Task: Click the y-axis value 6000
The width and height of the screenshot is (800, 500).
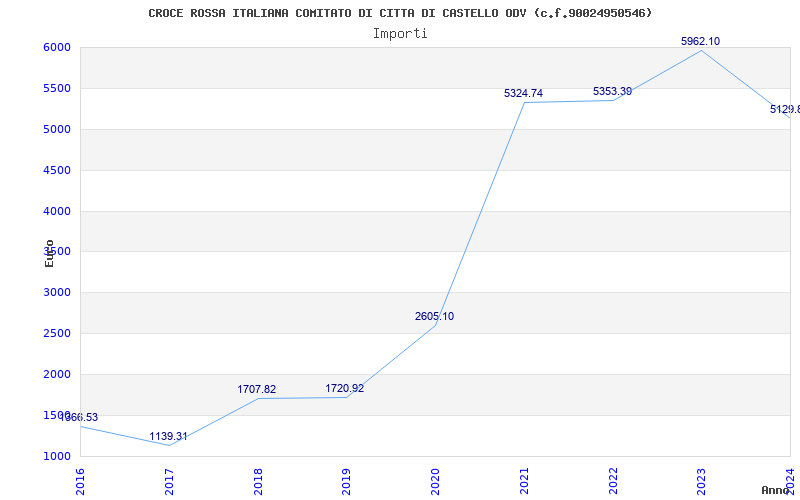Action: [x=57, y=47]
